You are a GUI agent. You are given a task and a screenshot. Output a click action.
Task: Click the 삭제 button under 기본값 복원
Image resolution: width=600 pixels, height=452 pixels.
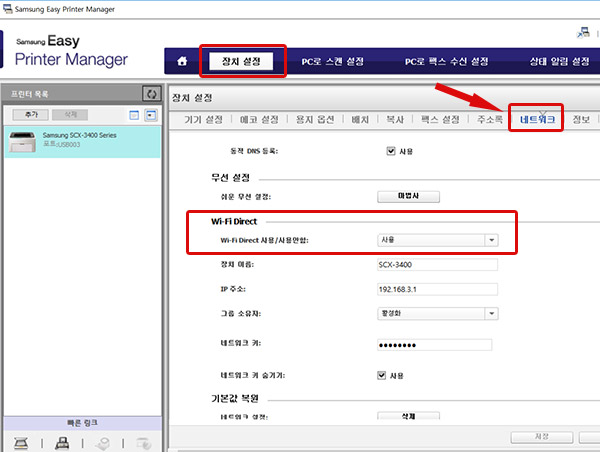[408, 416]
